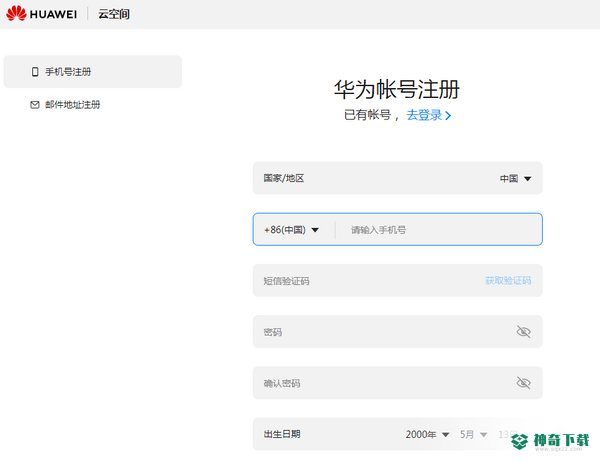This screenshot has height=463, width=600.
Task: Open the 2000年 birth year dropdown
Action: (427, 435)
